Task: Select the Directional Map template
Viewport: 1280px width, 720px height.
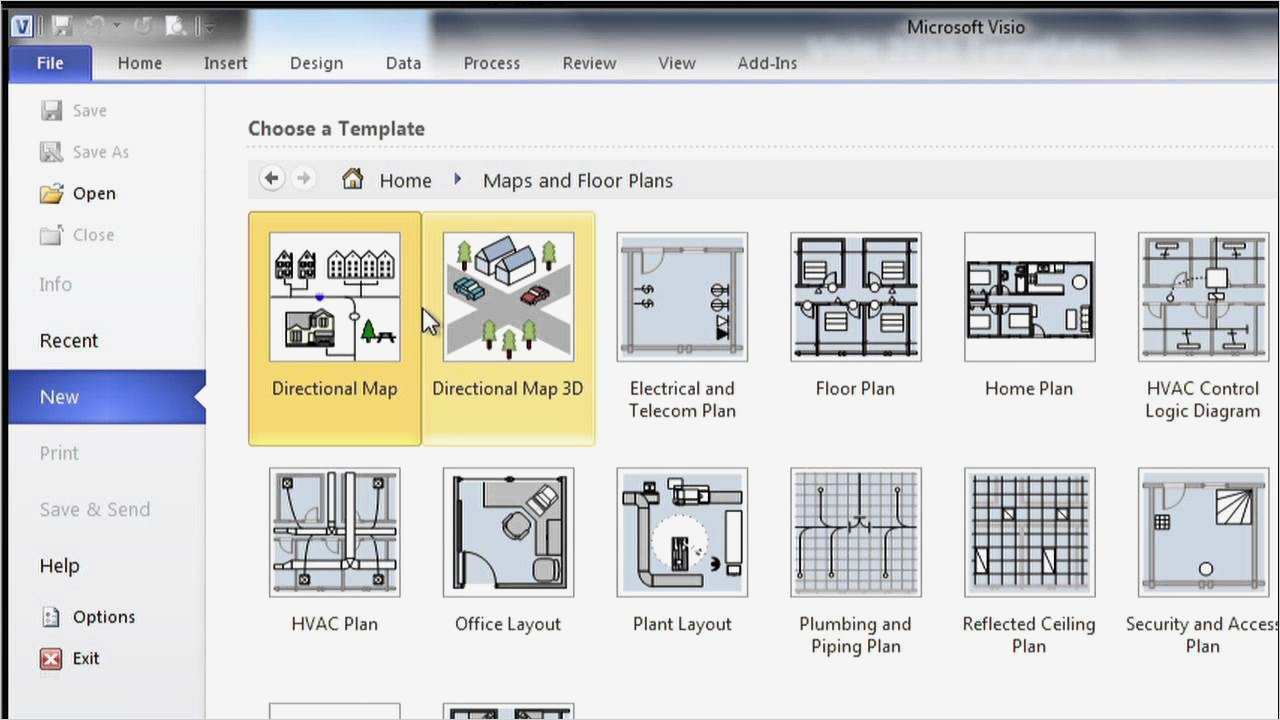Action: 335,328
